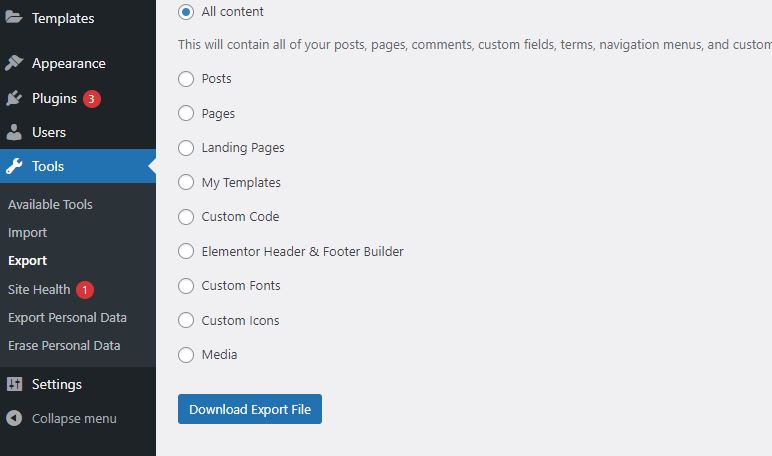The image size is (772, 456).
Task: Select the My Templates radio button
Action: pyautogui.click(x=186, y=182)
